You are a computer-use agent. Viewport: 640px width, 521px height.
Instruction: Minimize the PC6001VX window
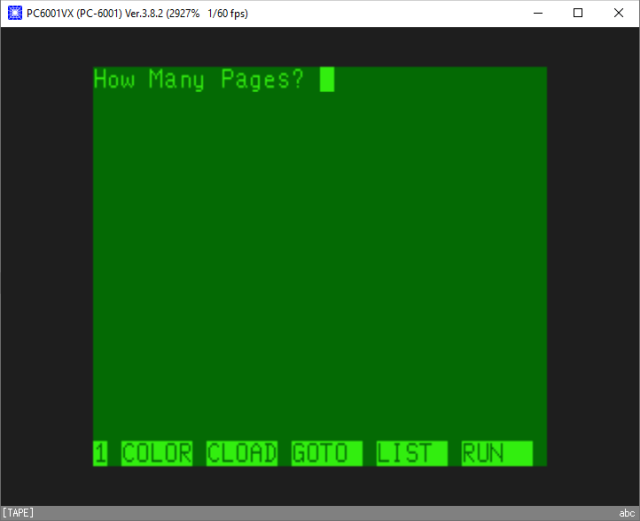538,13
